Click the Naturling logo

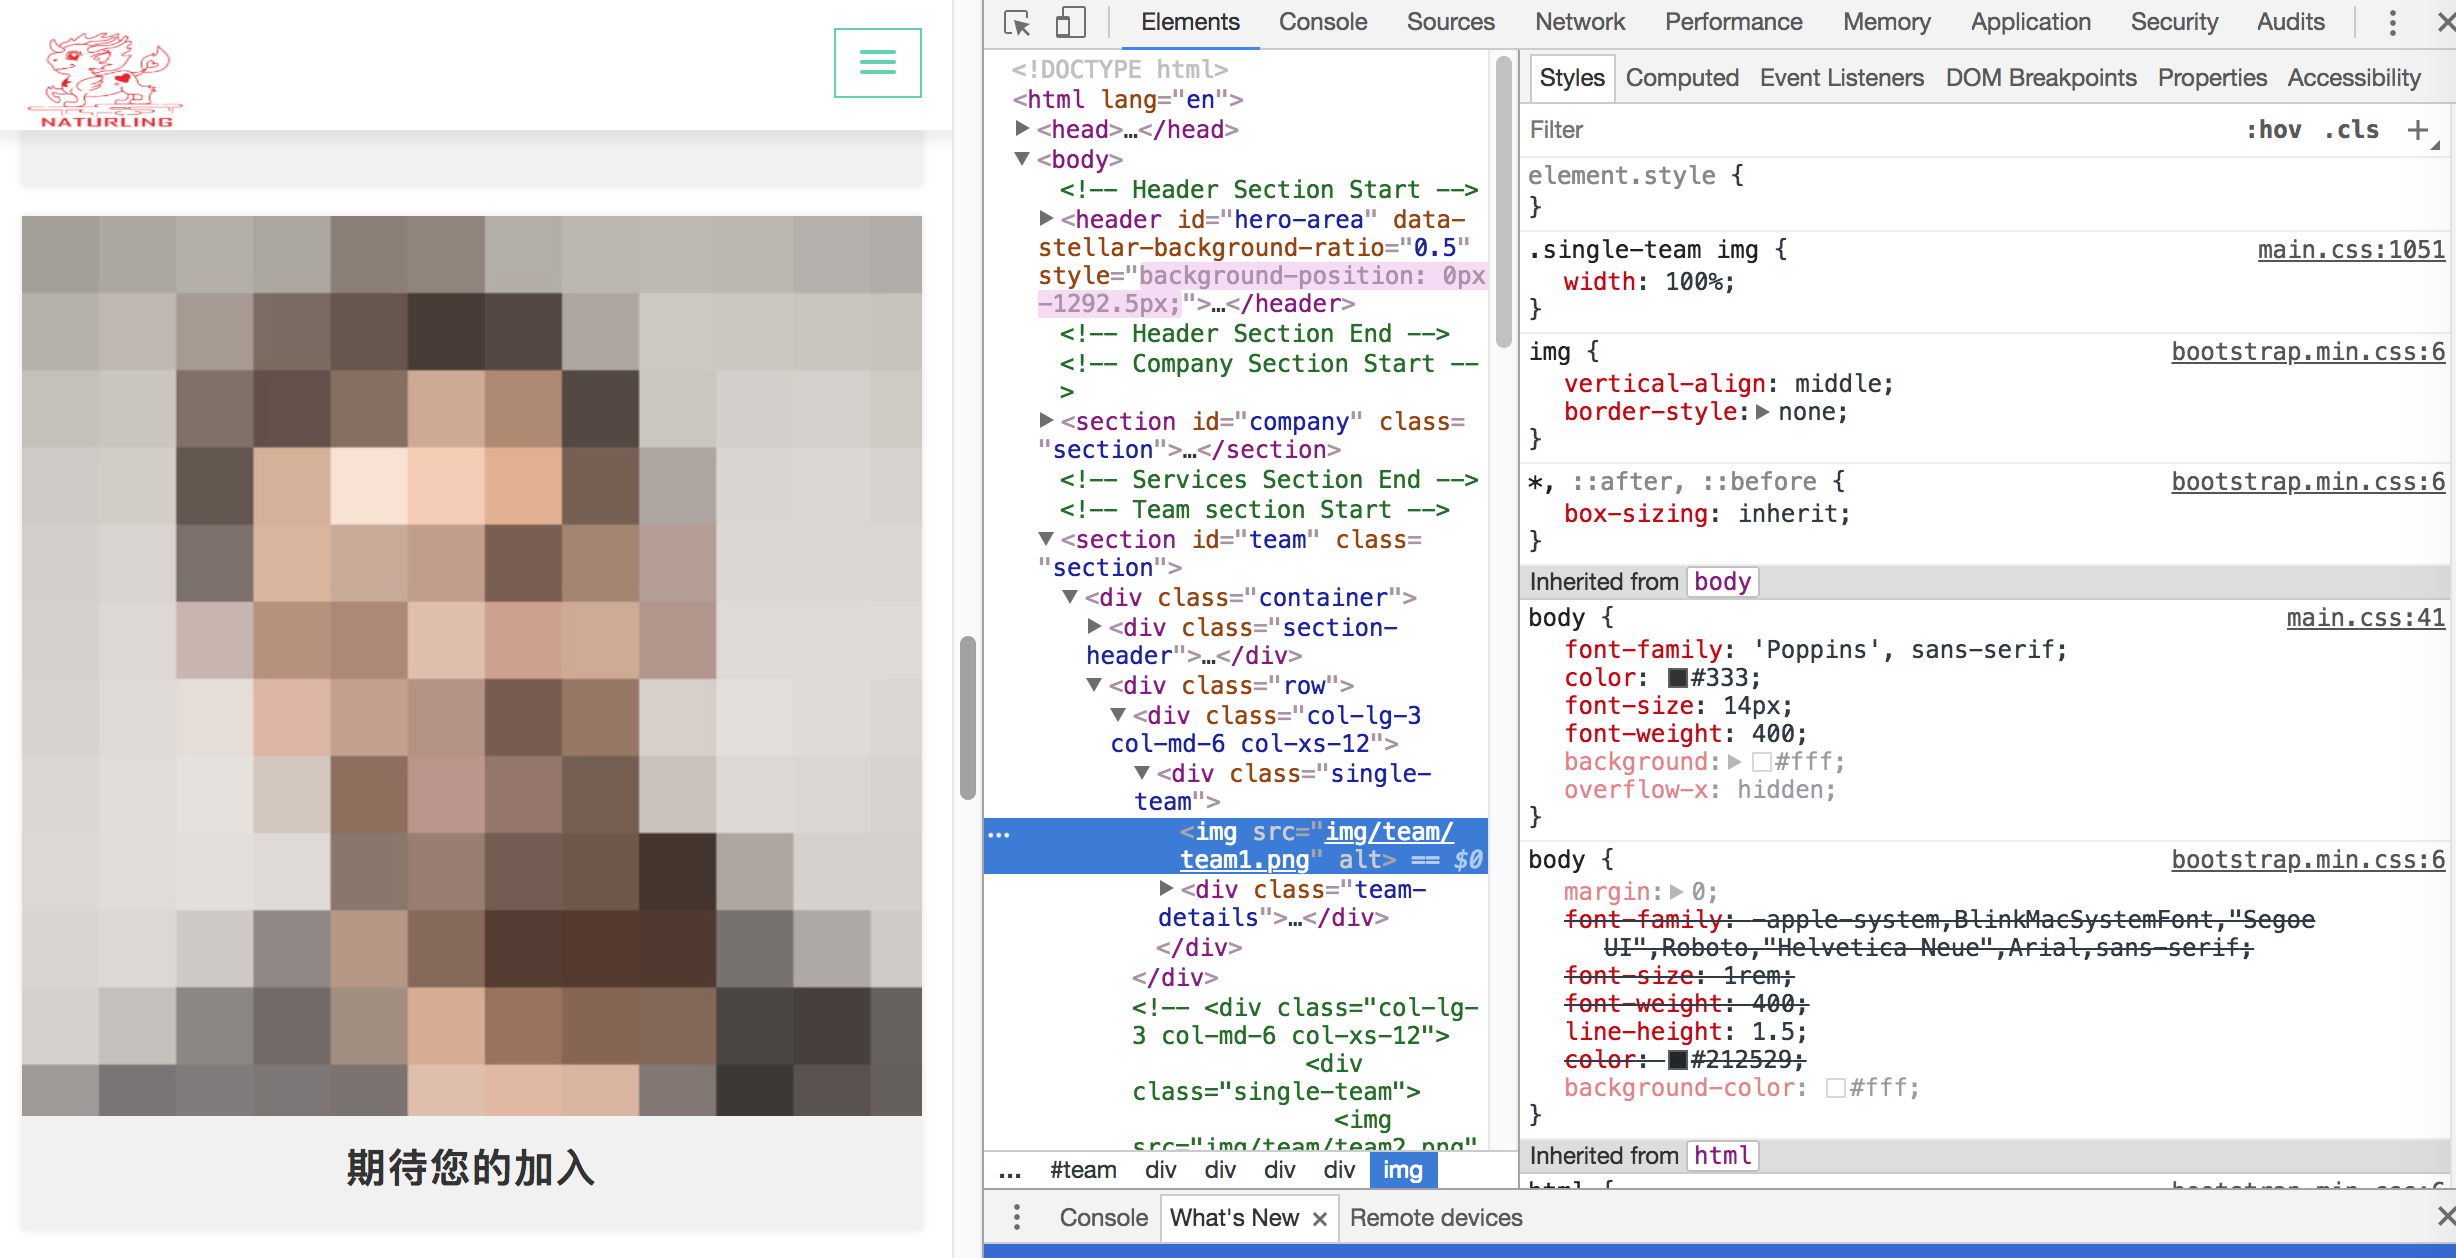pyautogui.click(x=106, y=80)
